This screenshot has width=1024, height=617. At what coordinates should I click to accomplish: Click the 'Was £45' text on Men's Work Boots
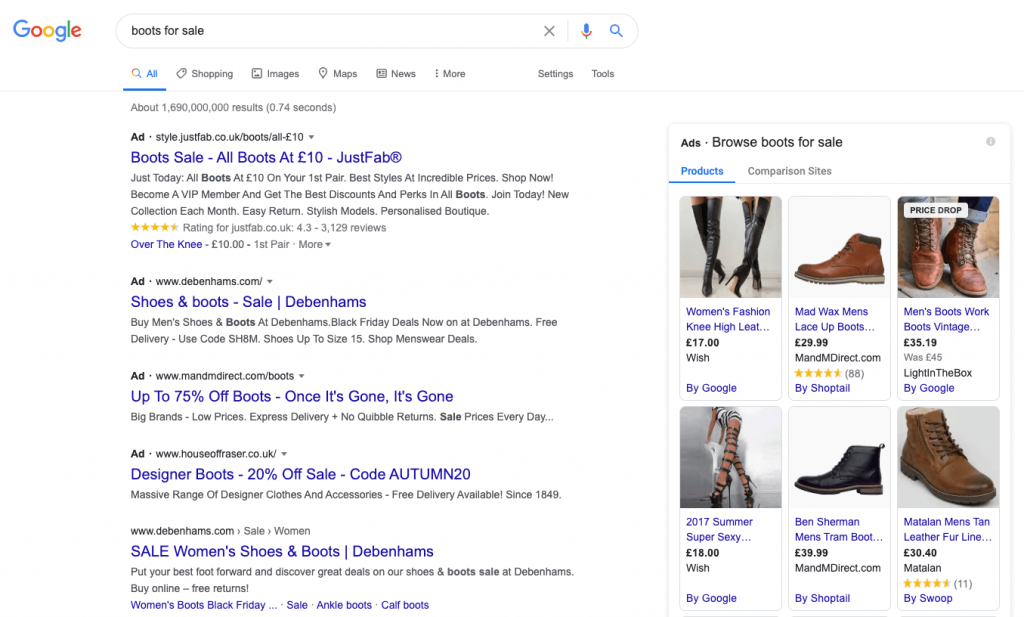[923, 357]
